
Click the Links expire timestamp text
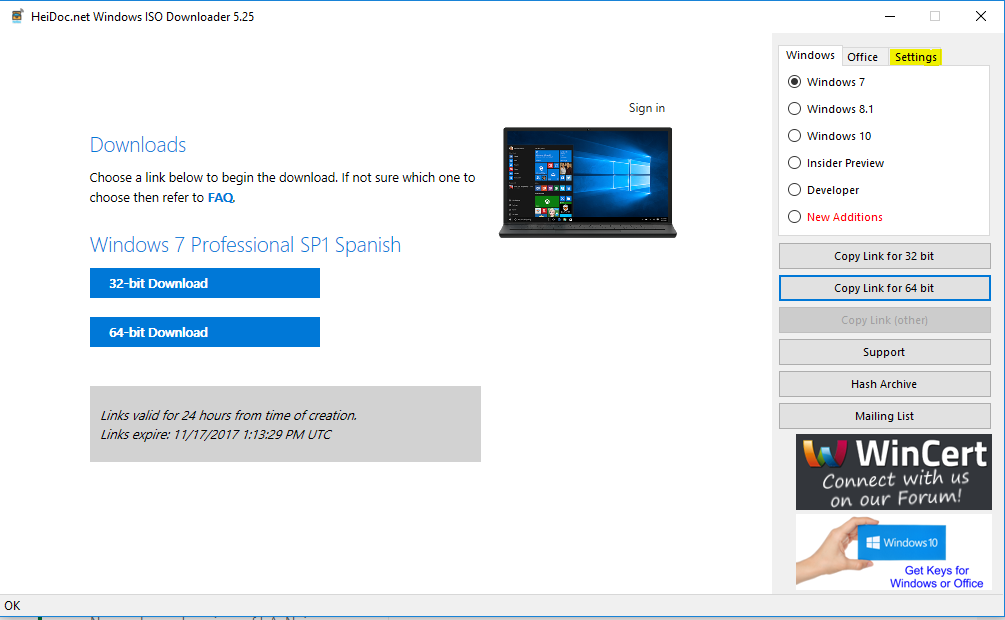[216, 435]
